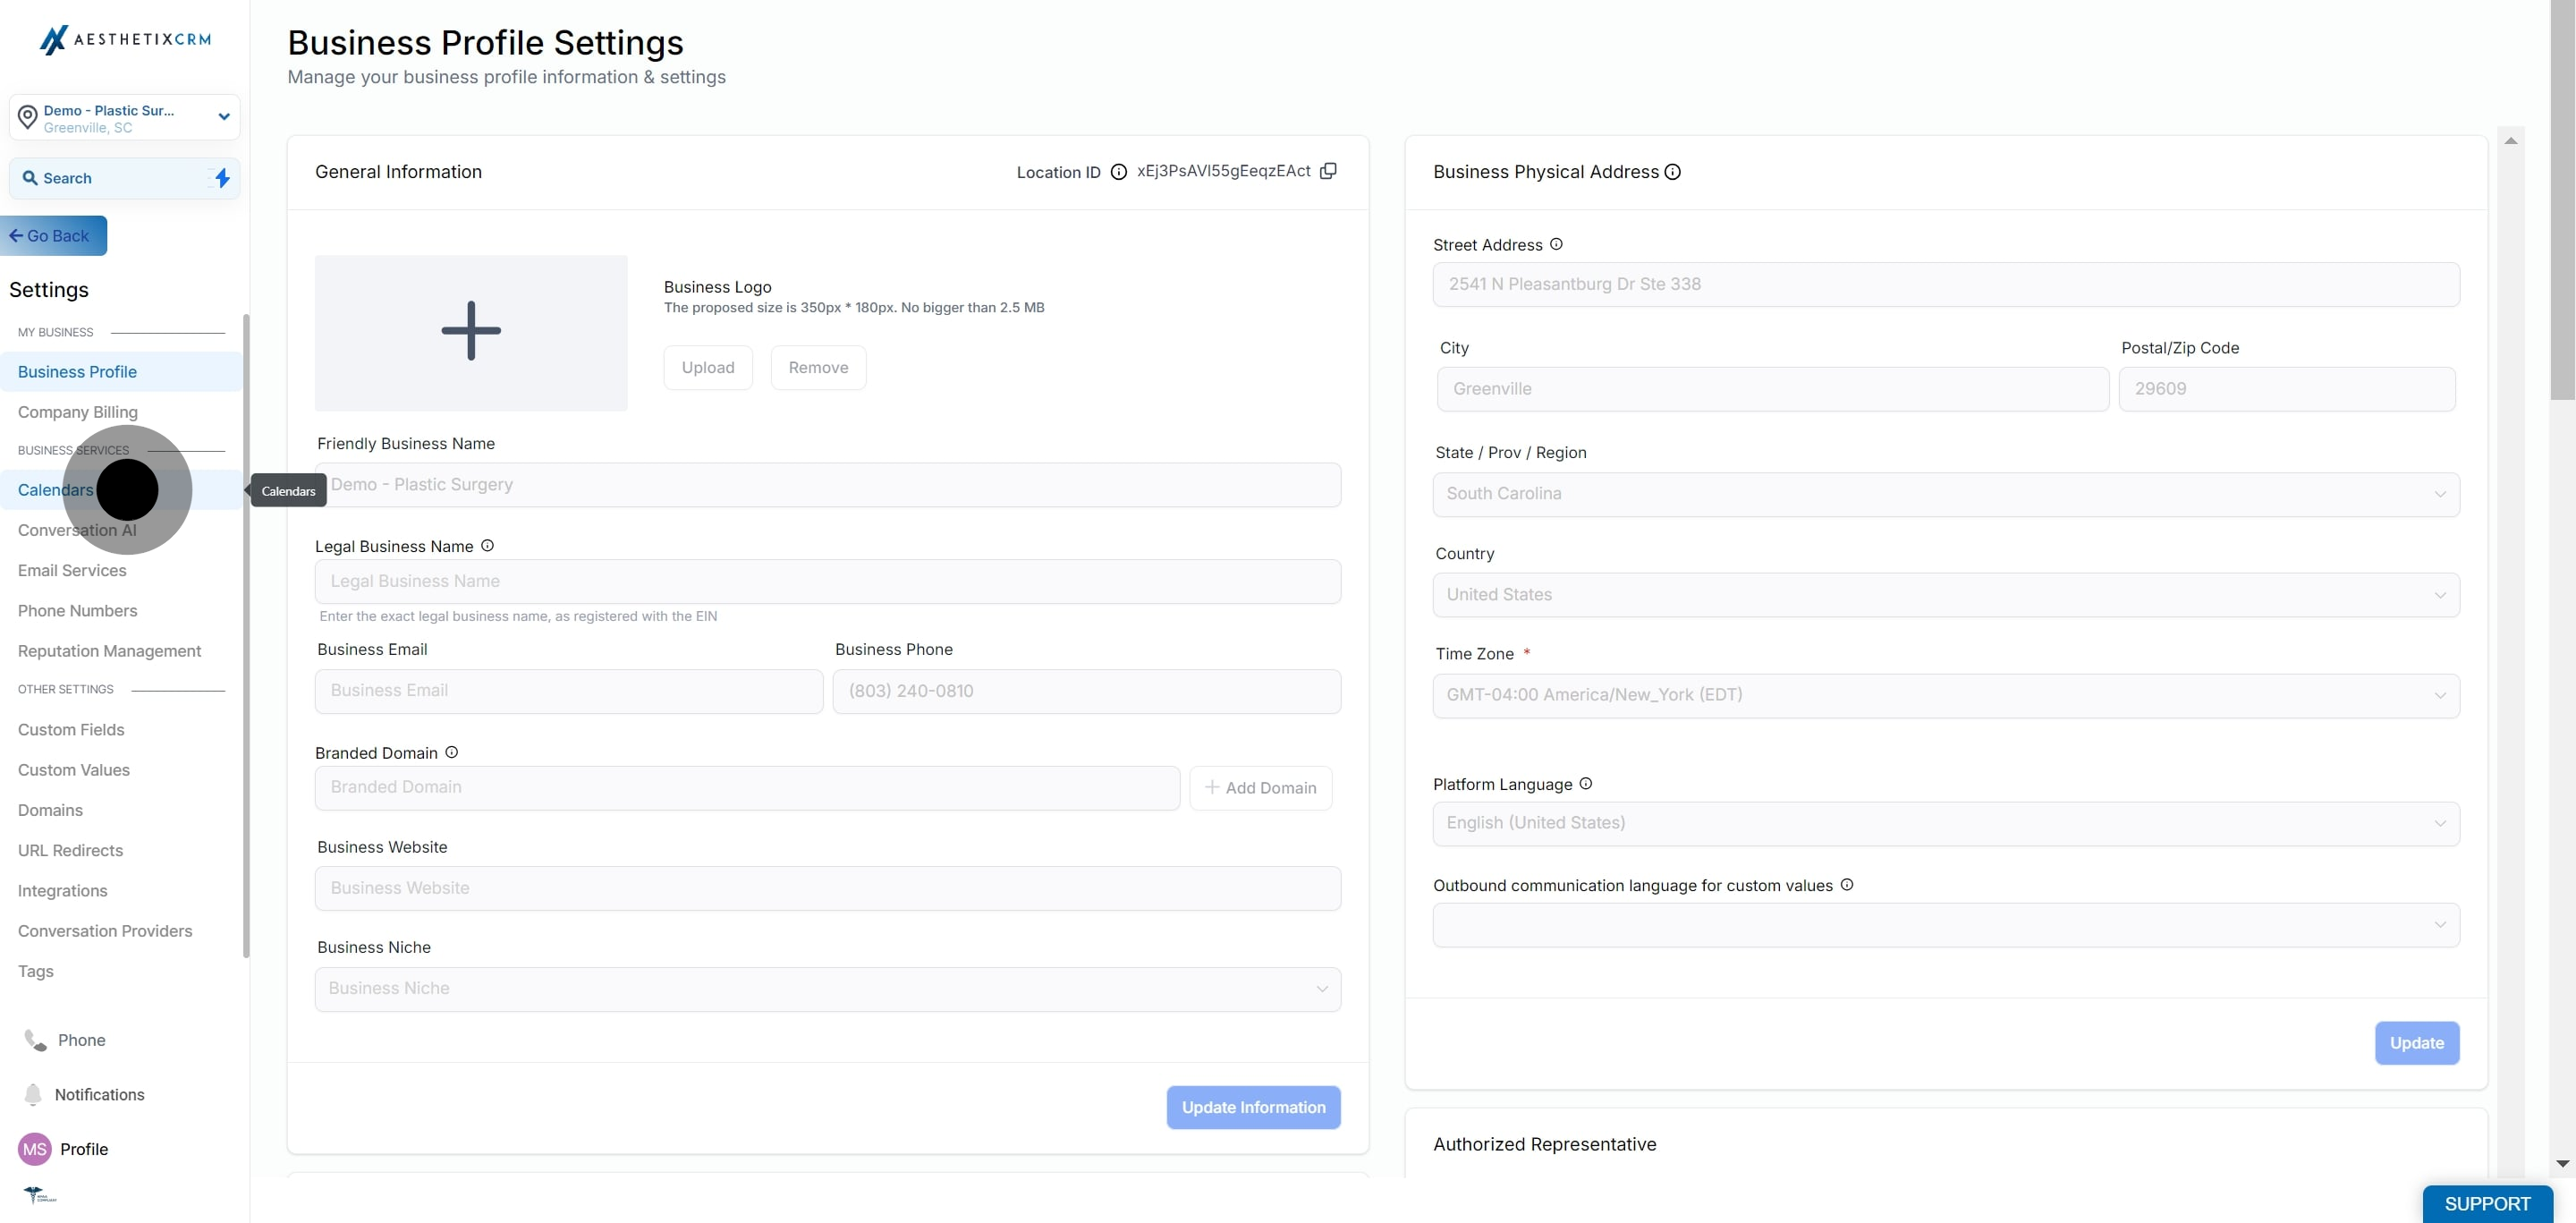Click the MS profile avatar
2576x1223 pixels.
point(35,1149)
